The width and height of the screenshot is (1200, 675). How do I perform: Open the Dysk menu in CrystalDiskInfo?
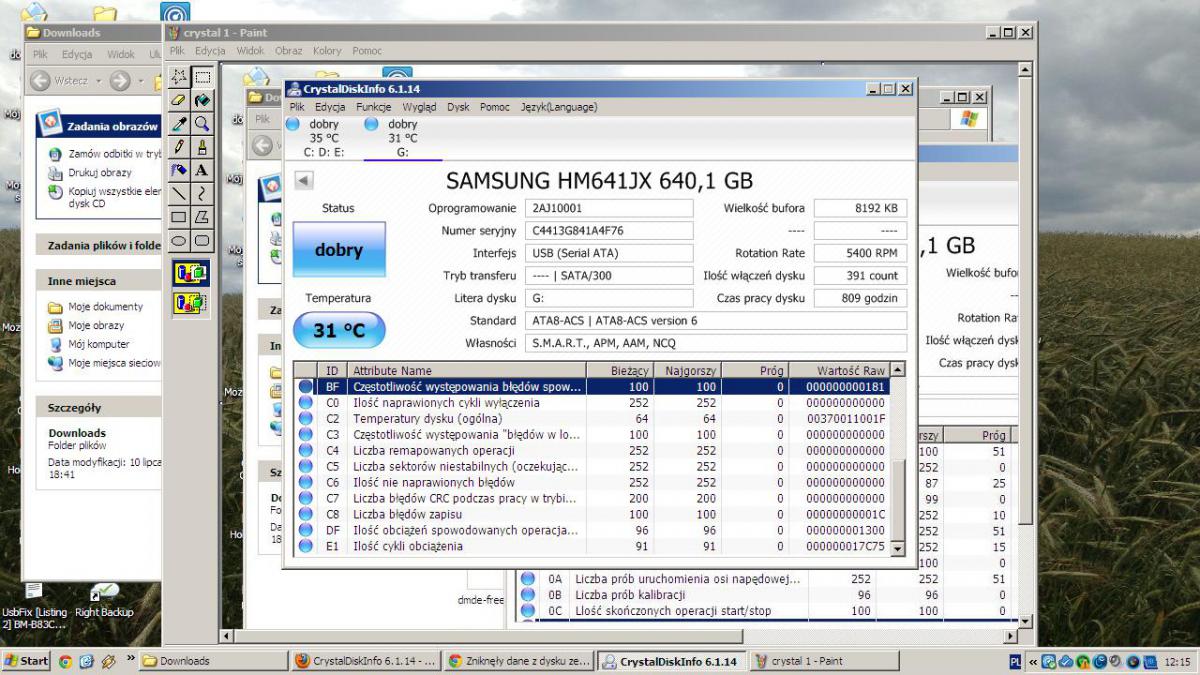(458, 107)
